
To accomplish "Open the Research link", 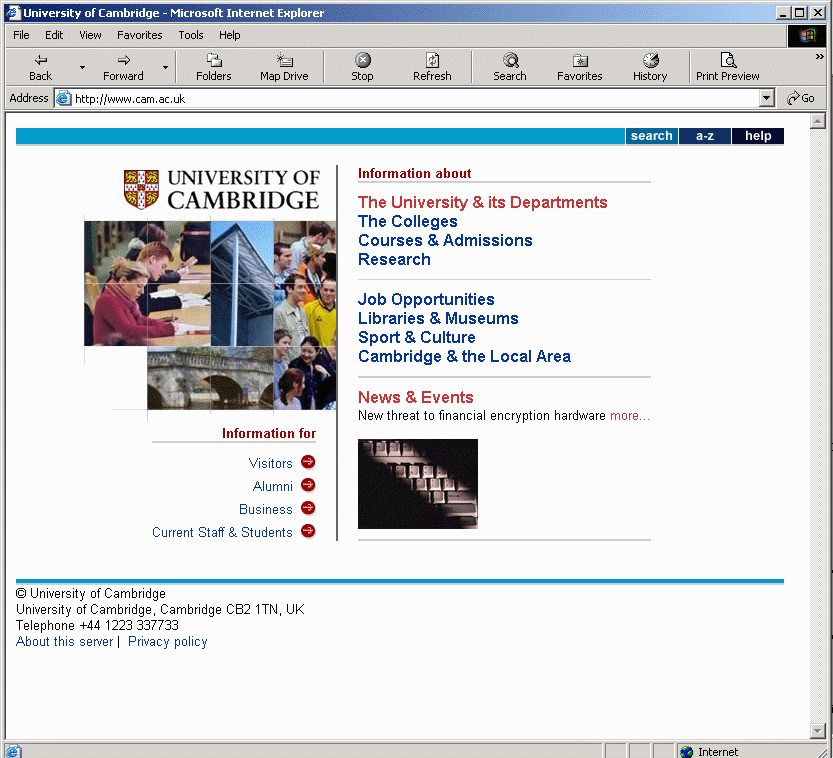I will (x=394, y=260).
